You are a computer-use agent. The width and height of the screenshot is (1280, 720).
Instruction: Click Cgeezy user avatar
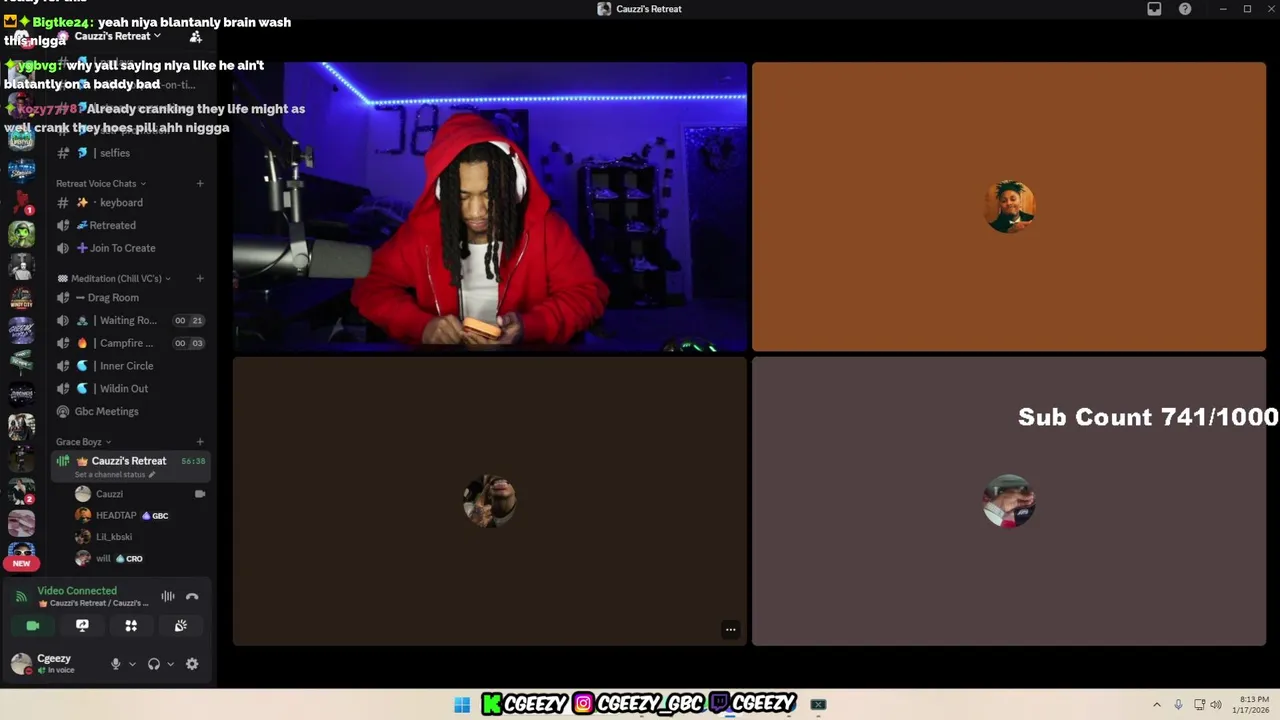pos(21,663)
